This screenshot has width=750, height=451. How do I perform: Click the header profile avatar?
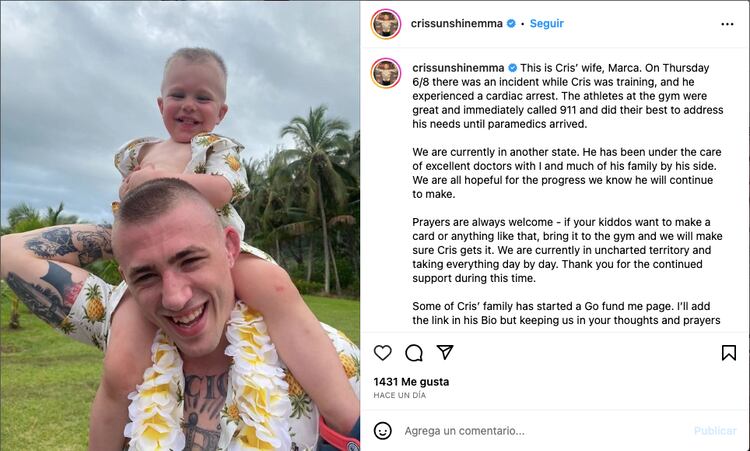tap(386, 24)
